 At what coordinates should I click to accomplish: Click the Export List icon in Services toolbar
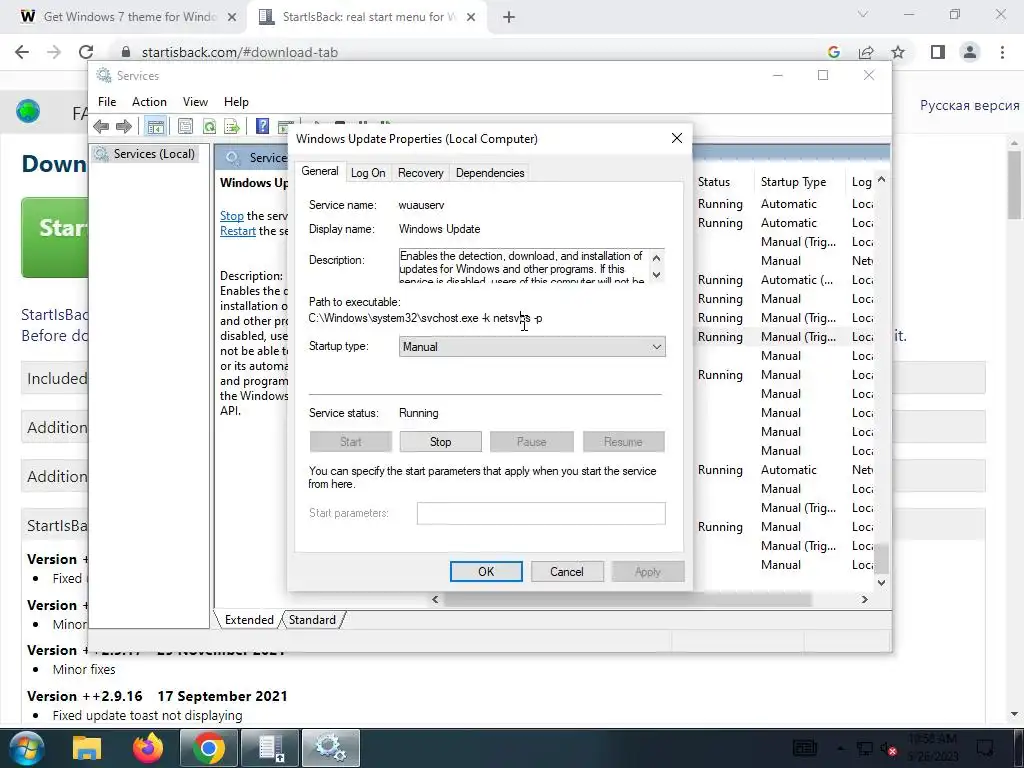[x=232, y=127]
